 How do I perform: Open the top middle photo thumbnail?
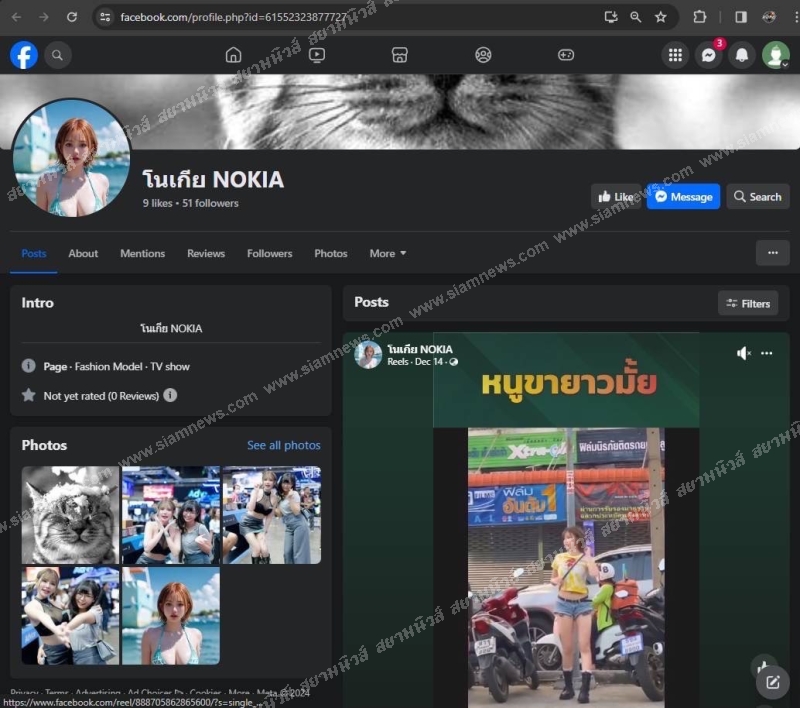(x=171, y=515)
